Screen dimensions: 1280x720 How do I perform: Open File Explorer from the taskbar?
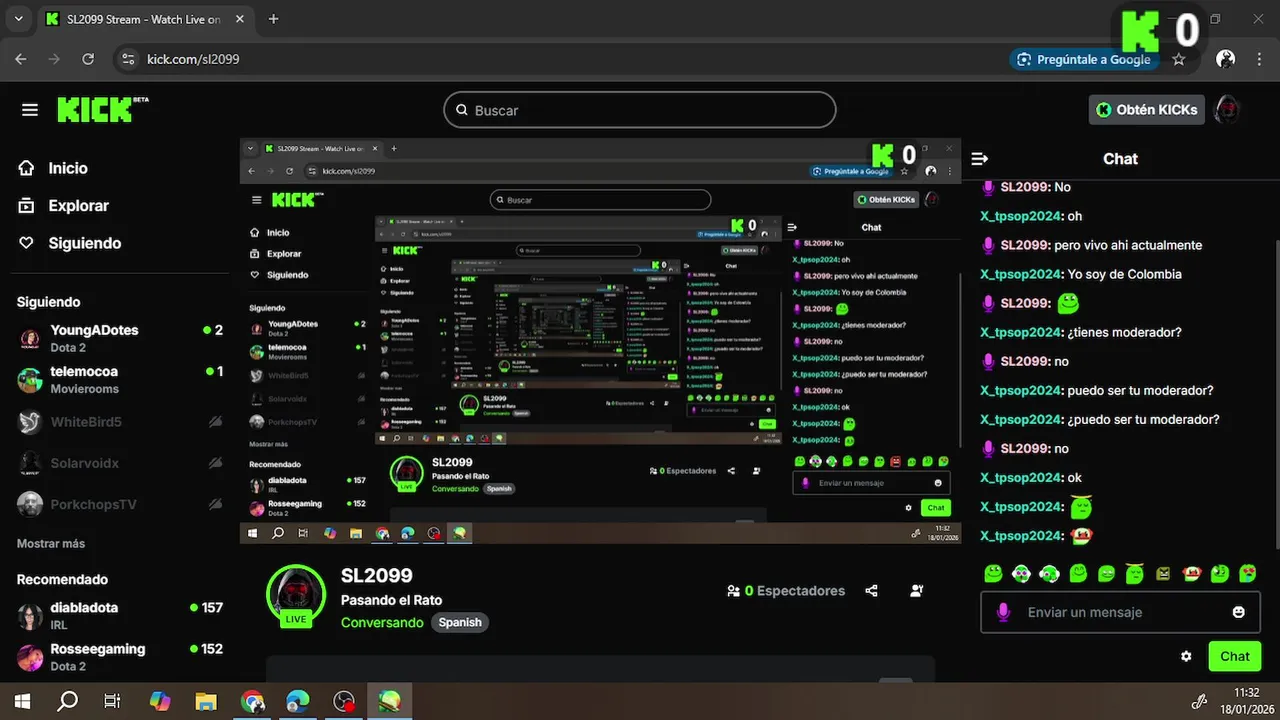[206, 702]
